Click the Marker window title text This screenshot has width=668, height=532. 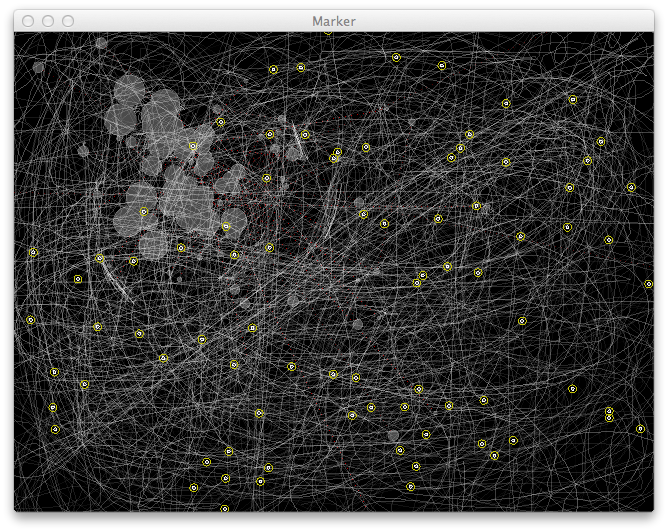pyautogui.click(x=334, y=21)
